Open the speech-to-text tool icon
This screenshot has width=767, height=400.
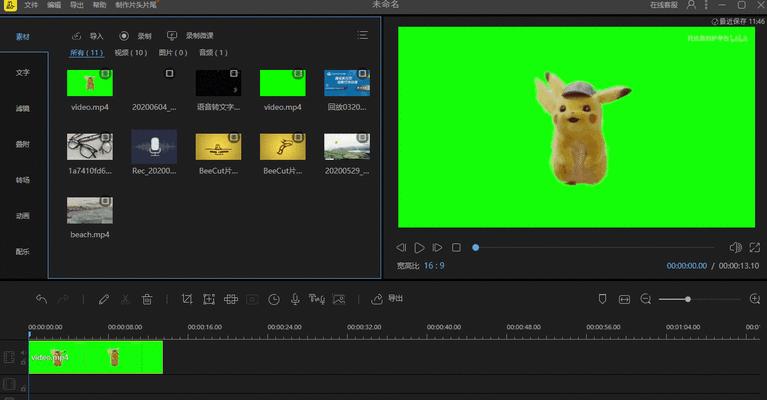click(x=316, y=299)
